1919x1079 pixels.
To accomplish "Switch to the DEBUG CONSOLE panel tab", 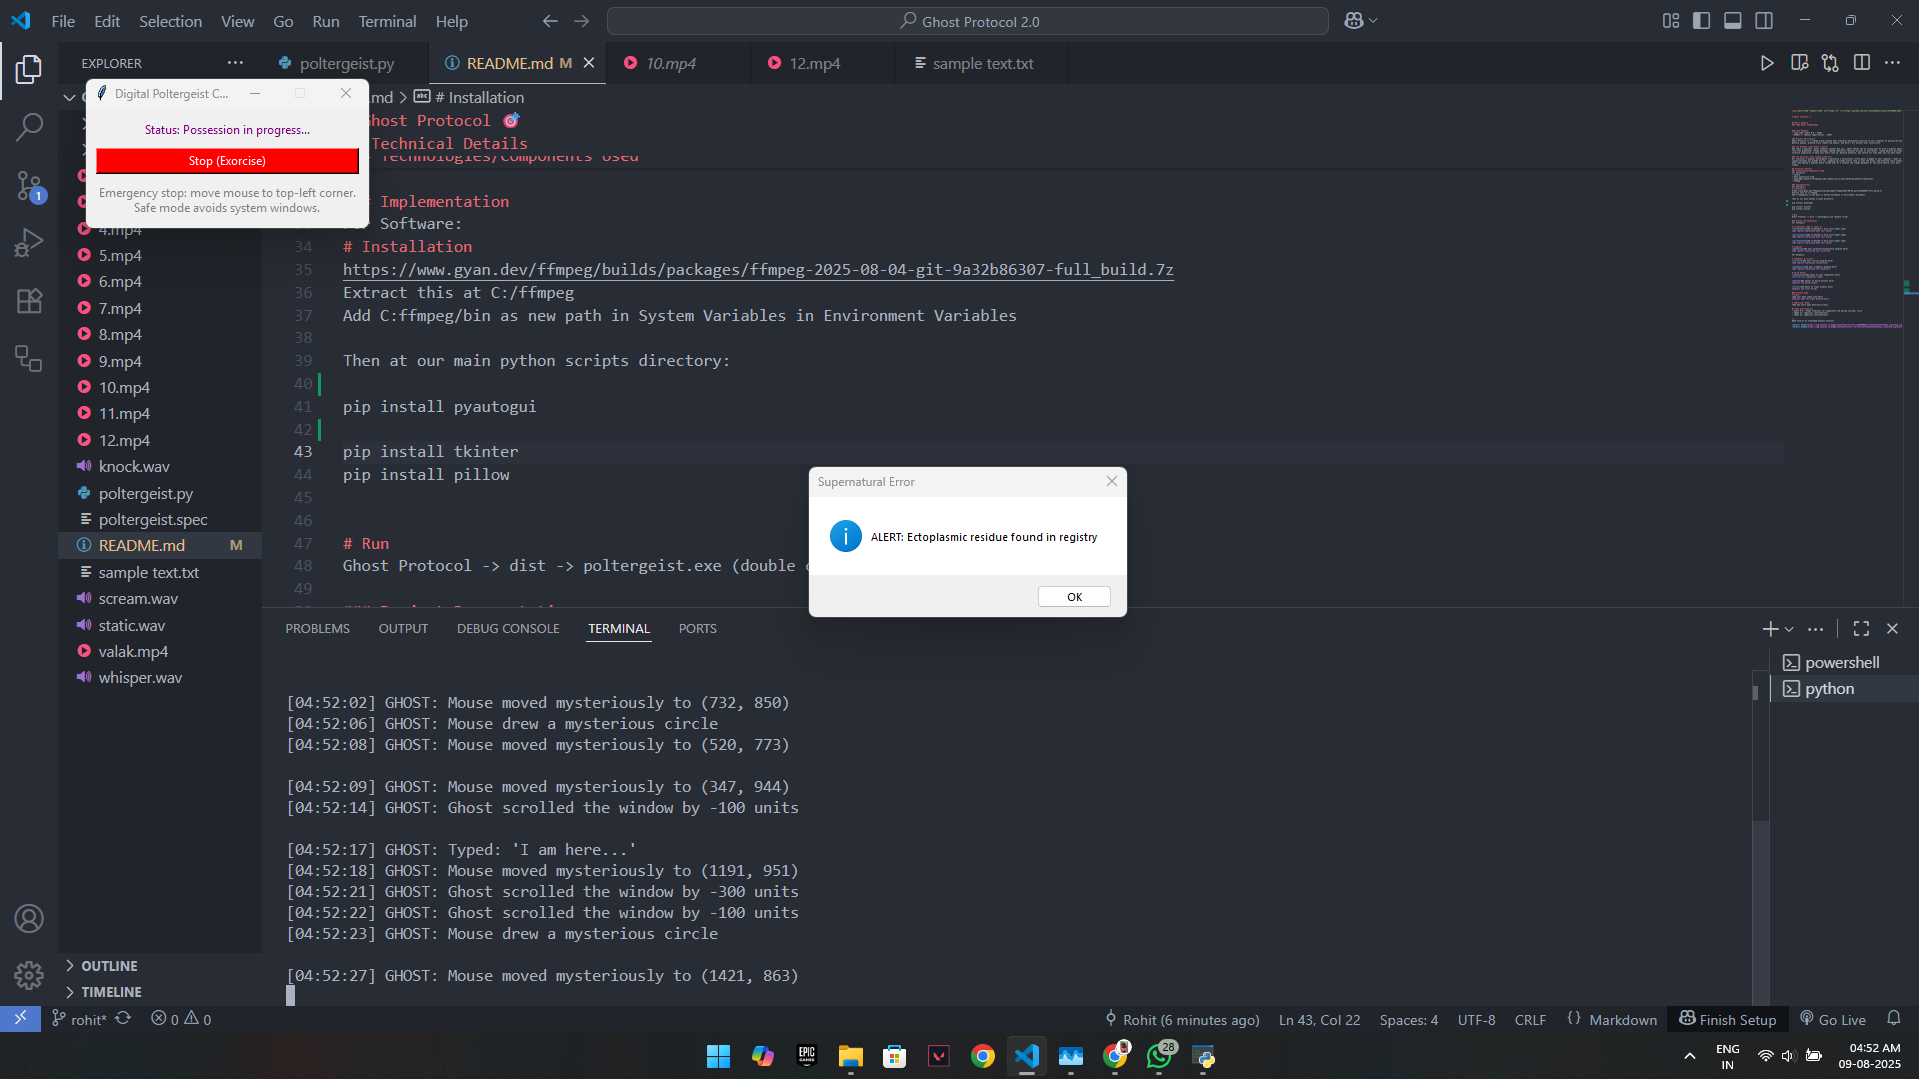I will 508,629.
